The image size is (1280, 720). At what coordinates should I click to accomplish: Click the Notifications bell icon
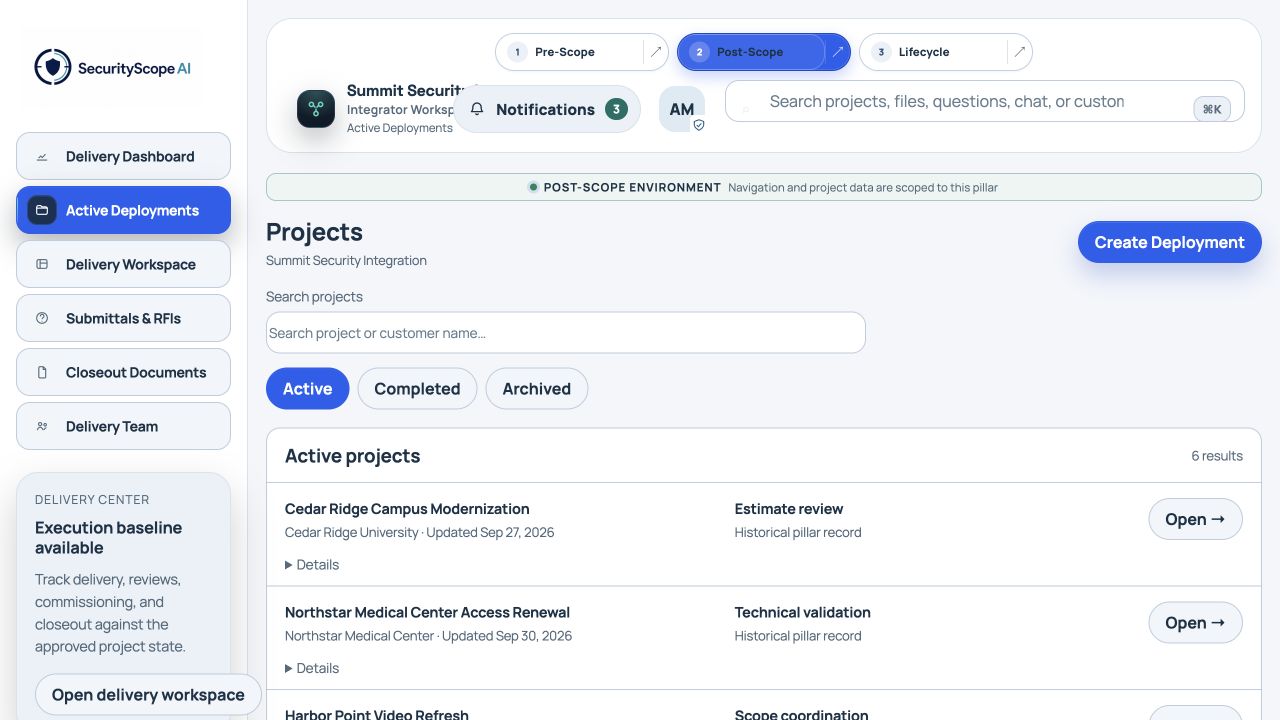point(477,109)
